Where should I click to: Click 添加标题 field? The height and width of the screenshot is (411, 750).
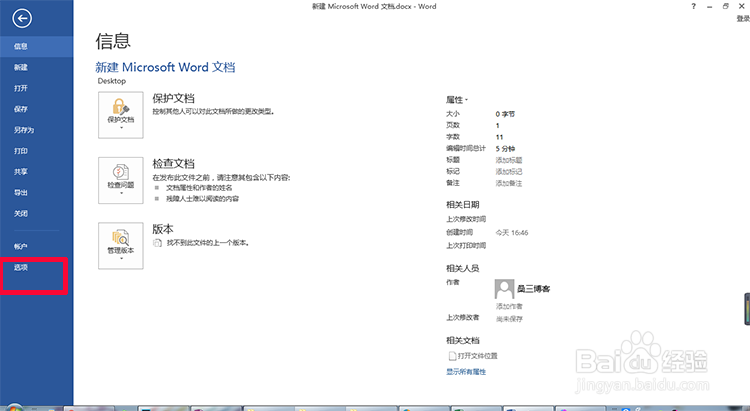[509, 160]
